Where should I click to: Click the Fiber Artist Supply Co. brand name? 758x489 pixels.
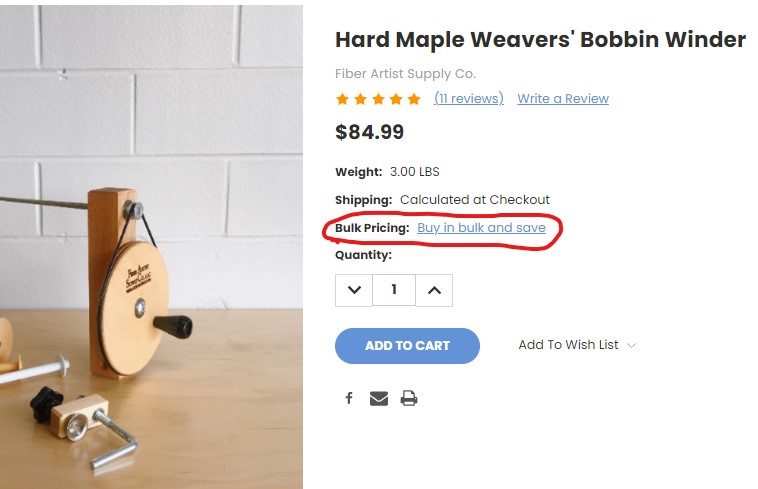coord(405,74)
